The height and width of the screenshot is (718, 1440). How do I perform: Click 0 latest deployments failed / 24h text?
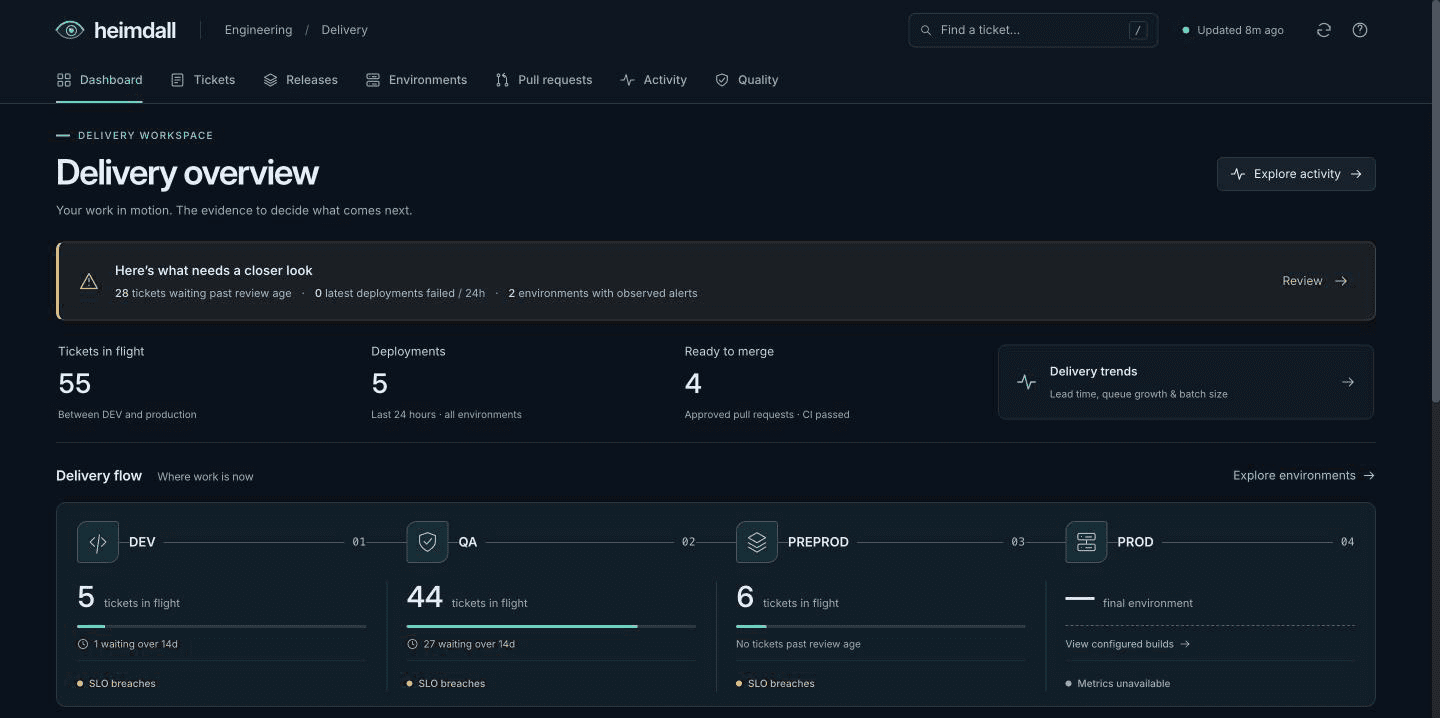(x=400, y=294)
